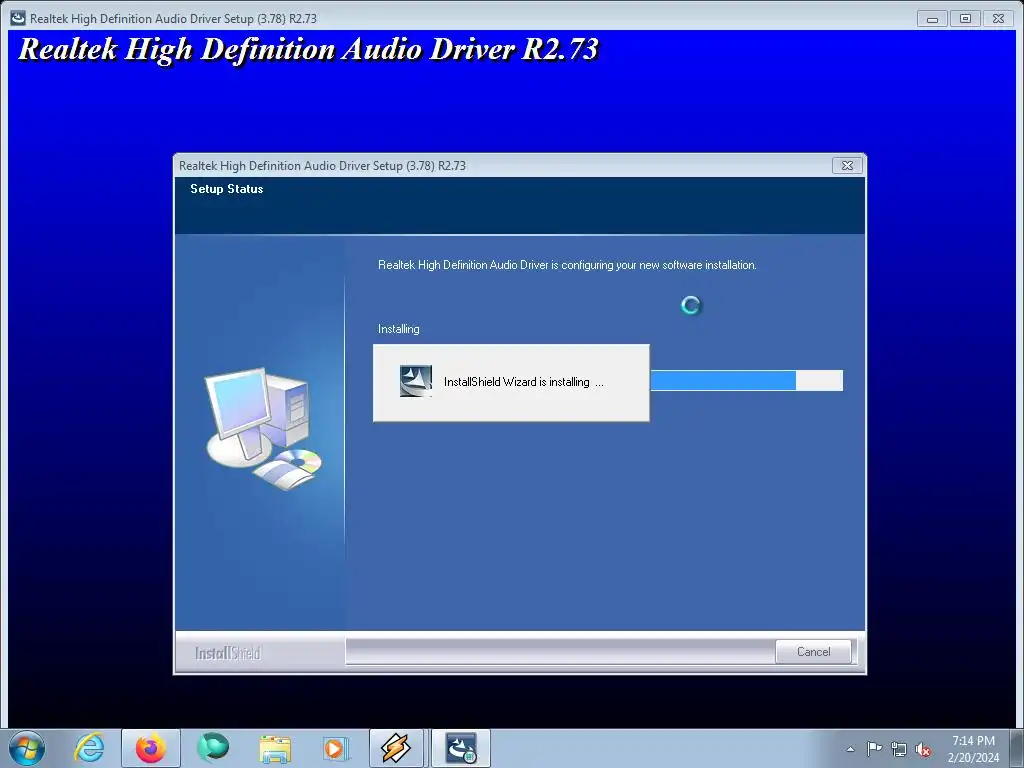
Task: Maximize the outer Realtek setup window
Action: pos(965,19)
